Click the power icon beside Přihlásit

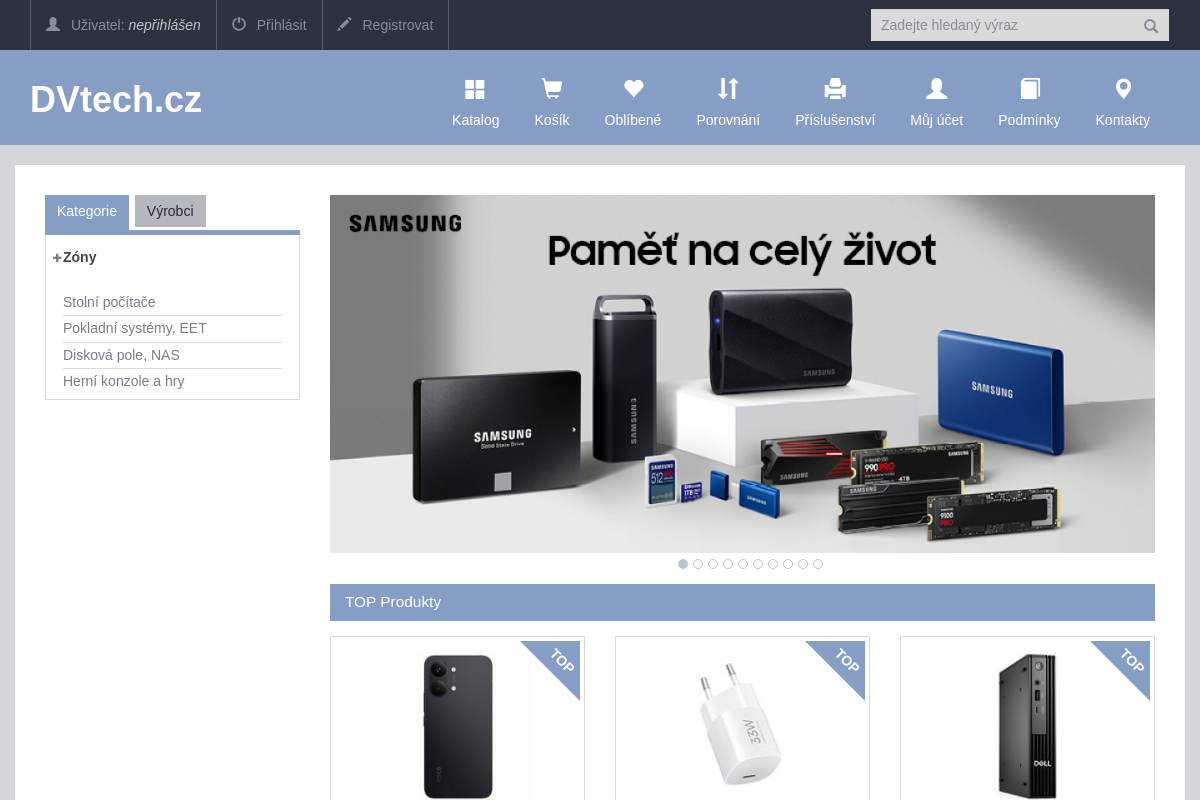point(239,24)
